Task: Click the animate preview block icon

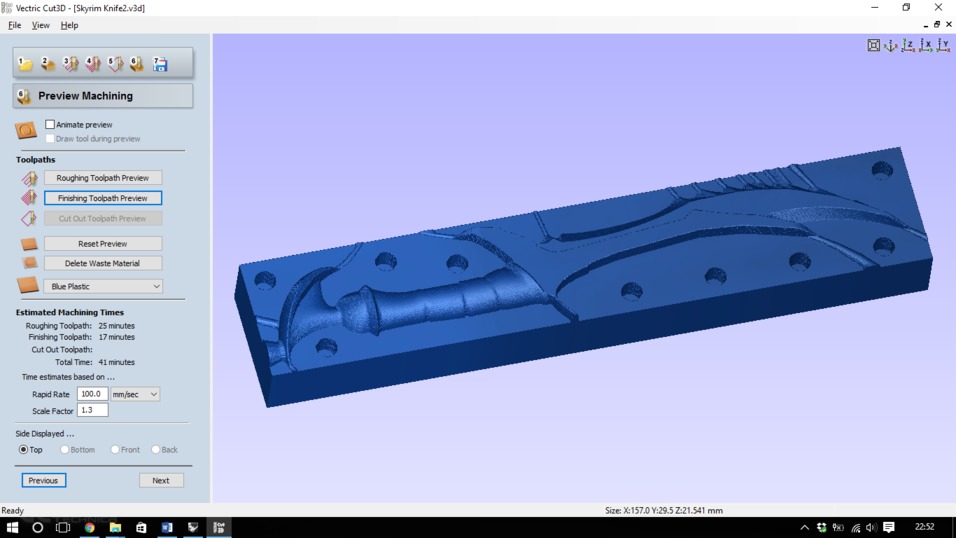Action: tap(26, 130)
